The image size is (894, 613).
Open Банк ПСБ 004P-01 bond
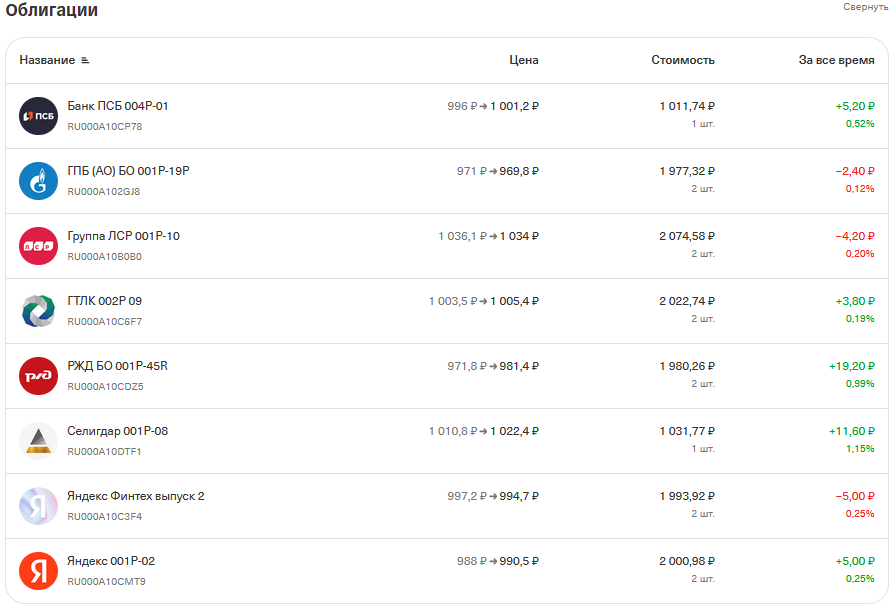118,106
